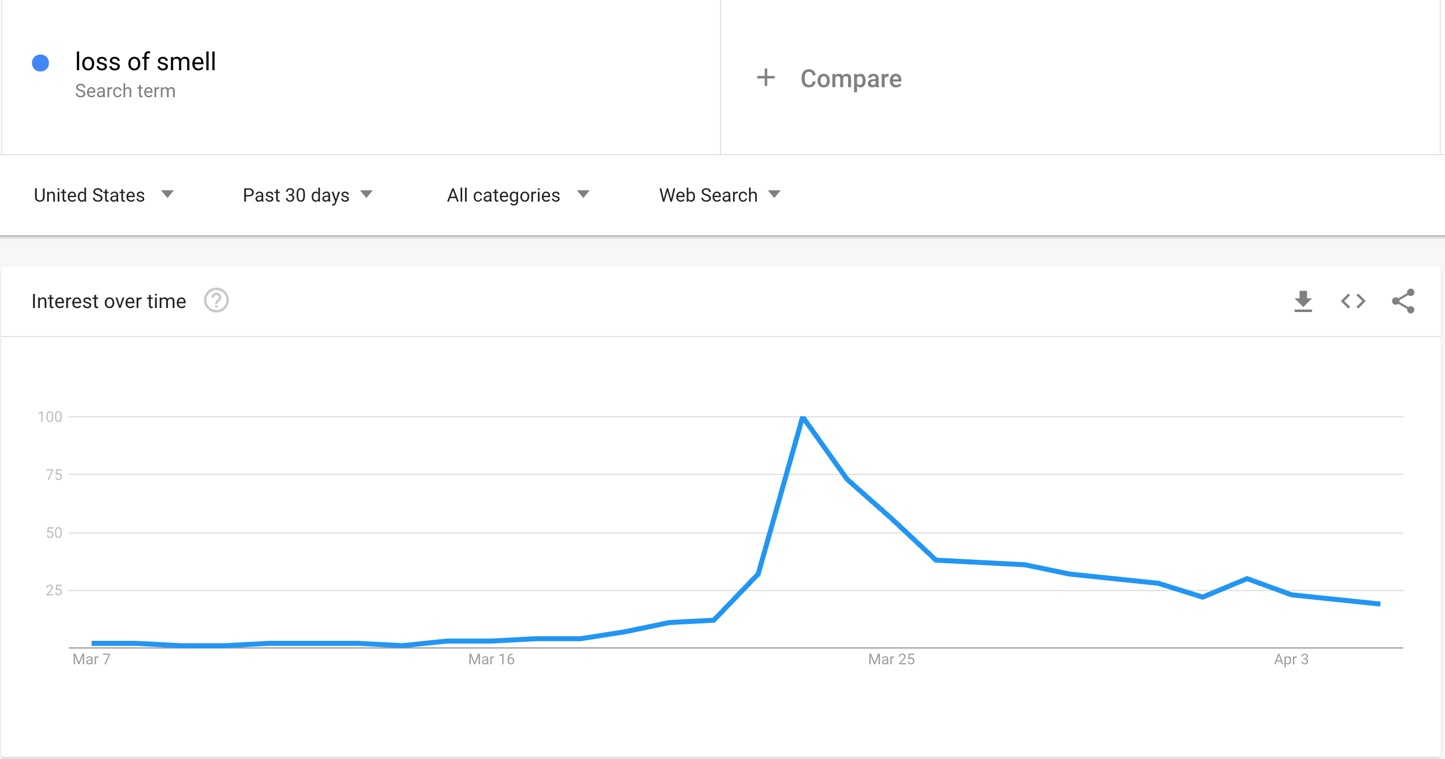1445x759 pixels.
Task: Click the Mar 7 axis label
Action: pyautogui.click(x=91, y=659)
